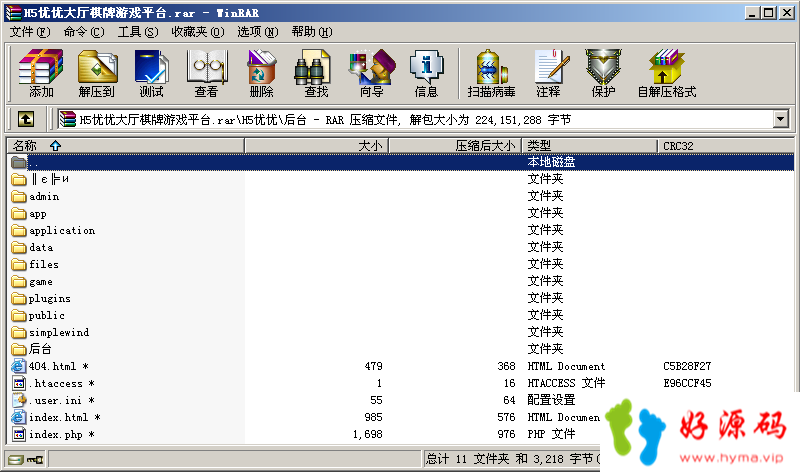Click Scan Virus (扫描病毒) icon
Viewport: 800px width, 472px height.
[491, 66]
